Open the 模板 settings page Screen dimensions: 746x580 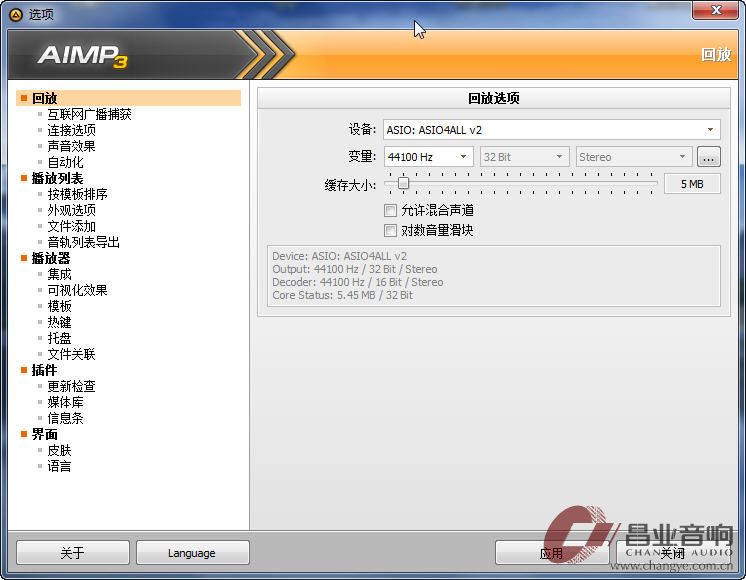59,306
